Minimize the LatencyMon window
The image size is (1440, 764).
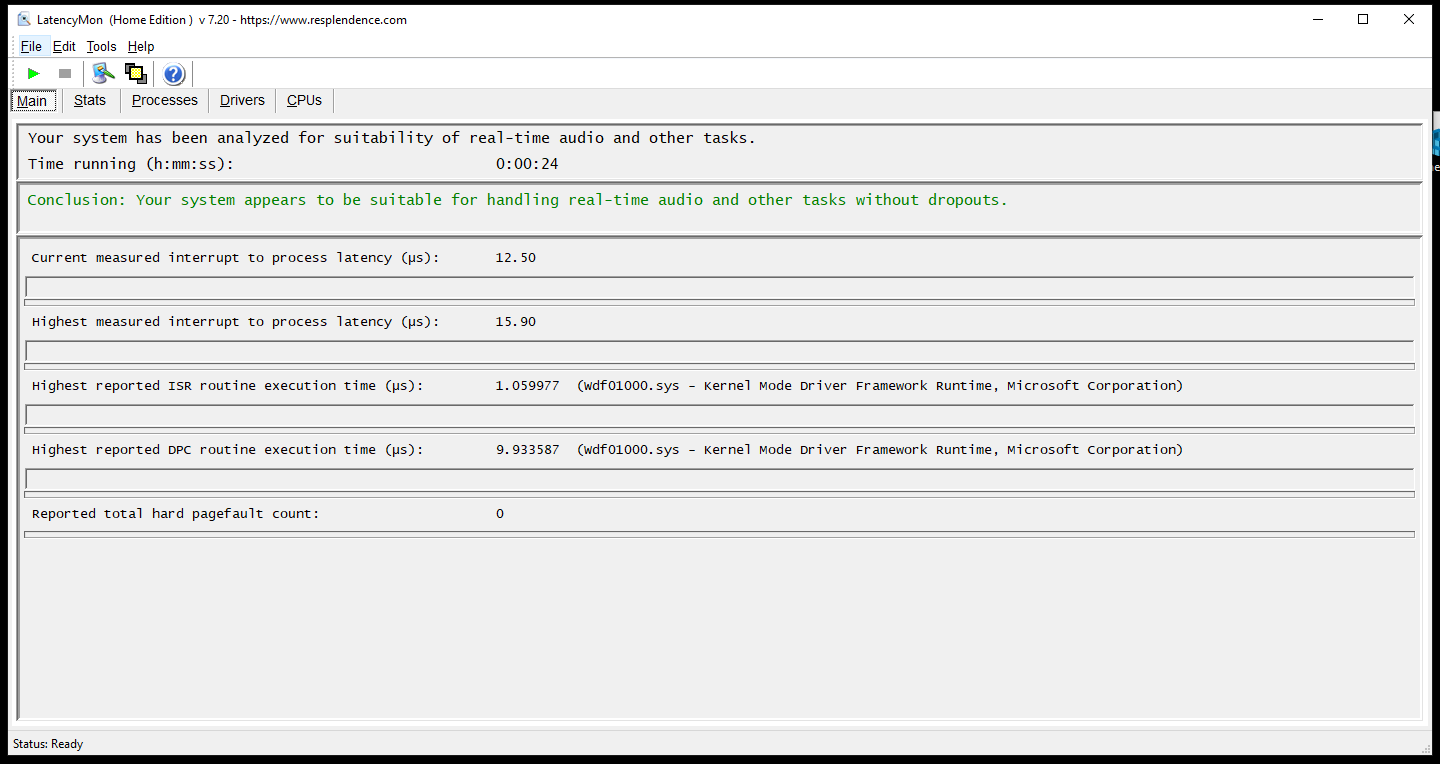pyautogui.click(x=1317, y=19)
